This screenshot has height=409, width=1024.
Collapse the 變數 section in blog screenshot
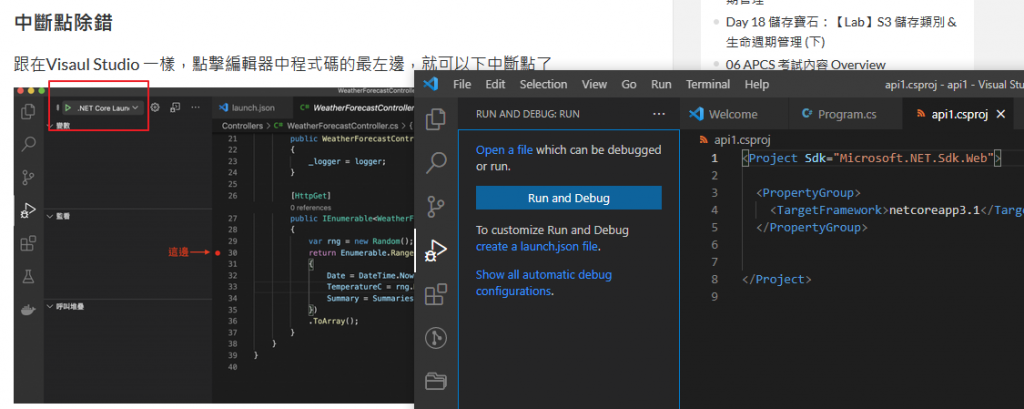click(x=59, y=125)
